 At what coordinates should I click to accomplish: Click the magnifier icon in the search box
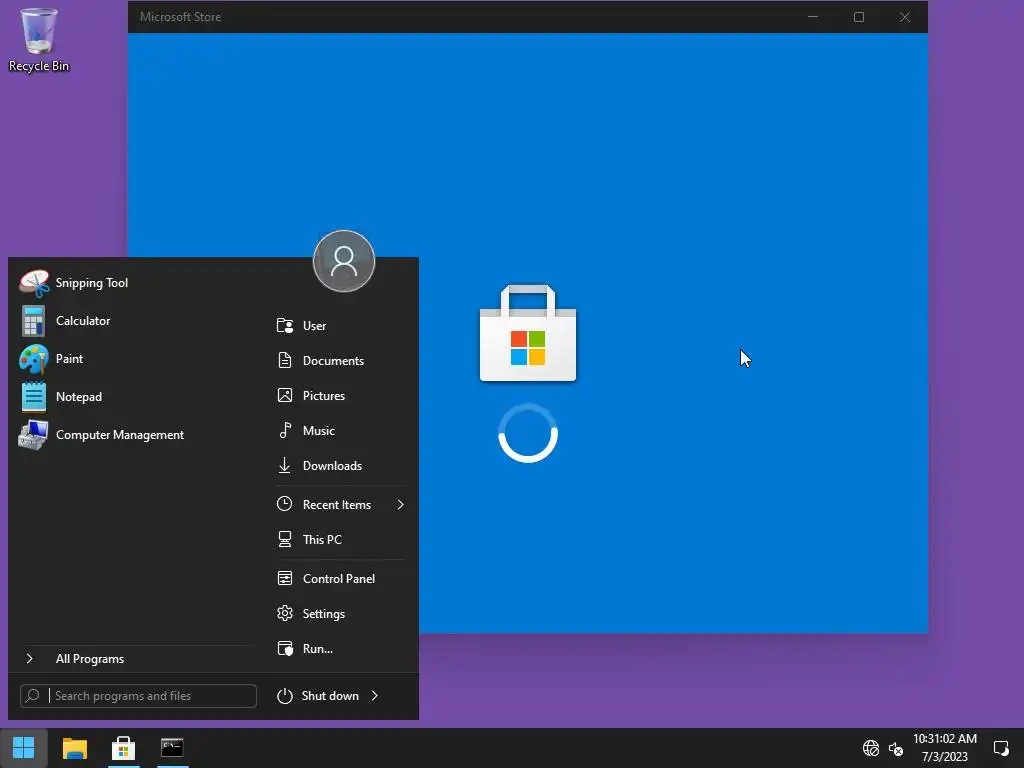pyautogui.click(x=33, y=696)
